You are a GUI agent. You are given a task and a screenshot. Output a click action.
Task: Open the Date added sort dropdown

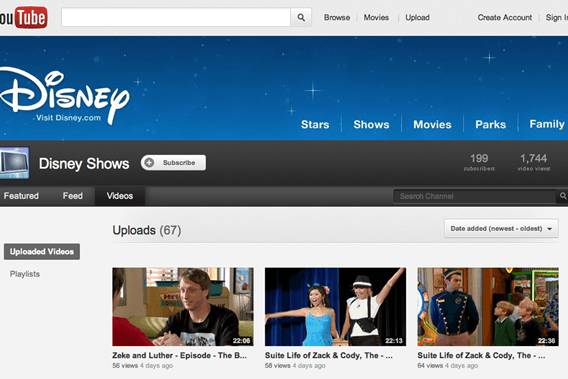pyautogui.click(x=501, y=229)
